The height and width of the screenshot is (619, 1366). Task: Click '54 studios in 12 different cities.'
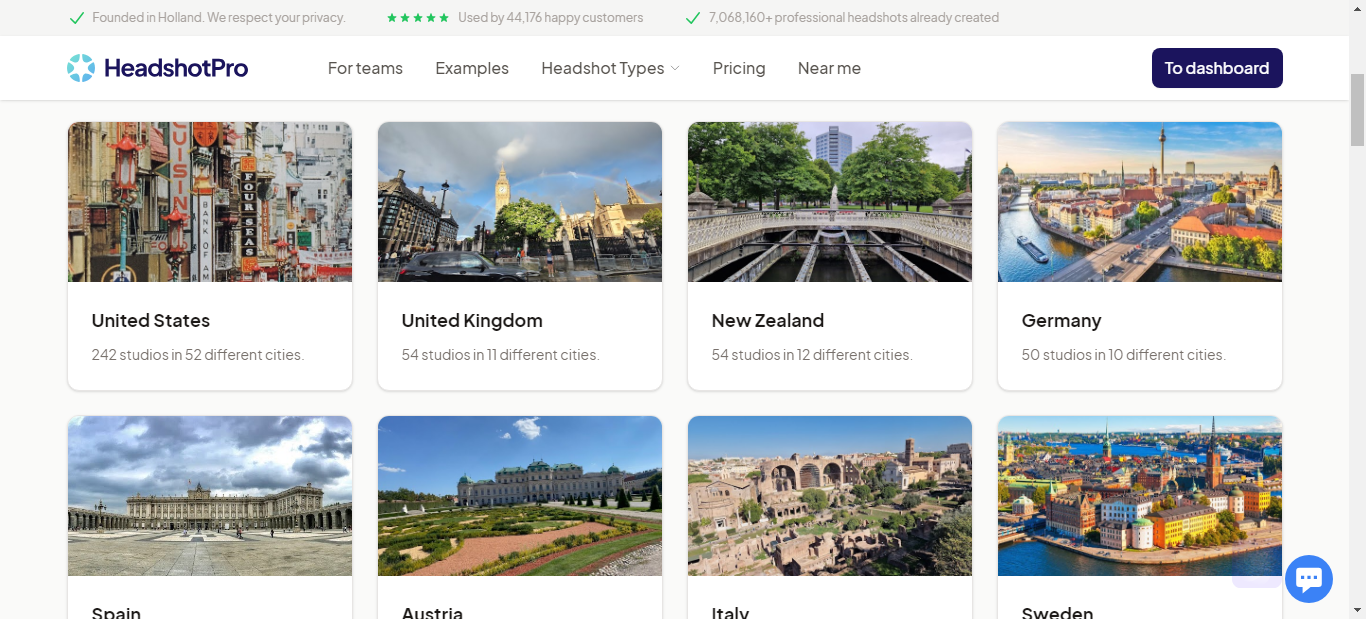pos(812,355)
